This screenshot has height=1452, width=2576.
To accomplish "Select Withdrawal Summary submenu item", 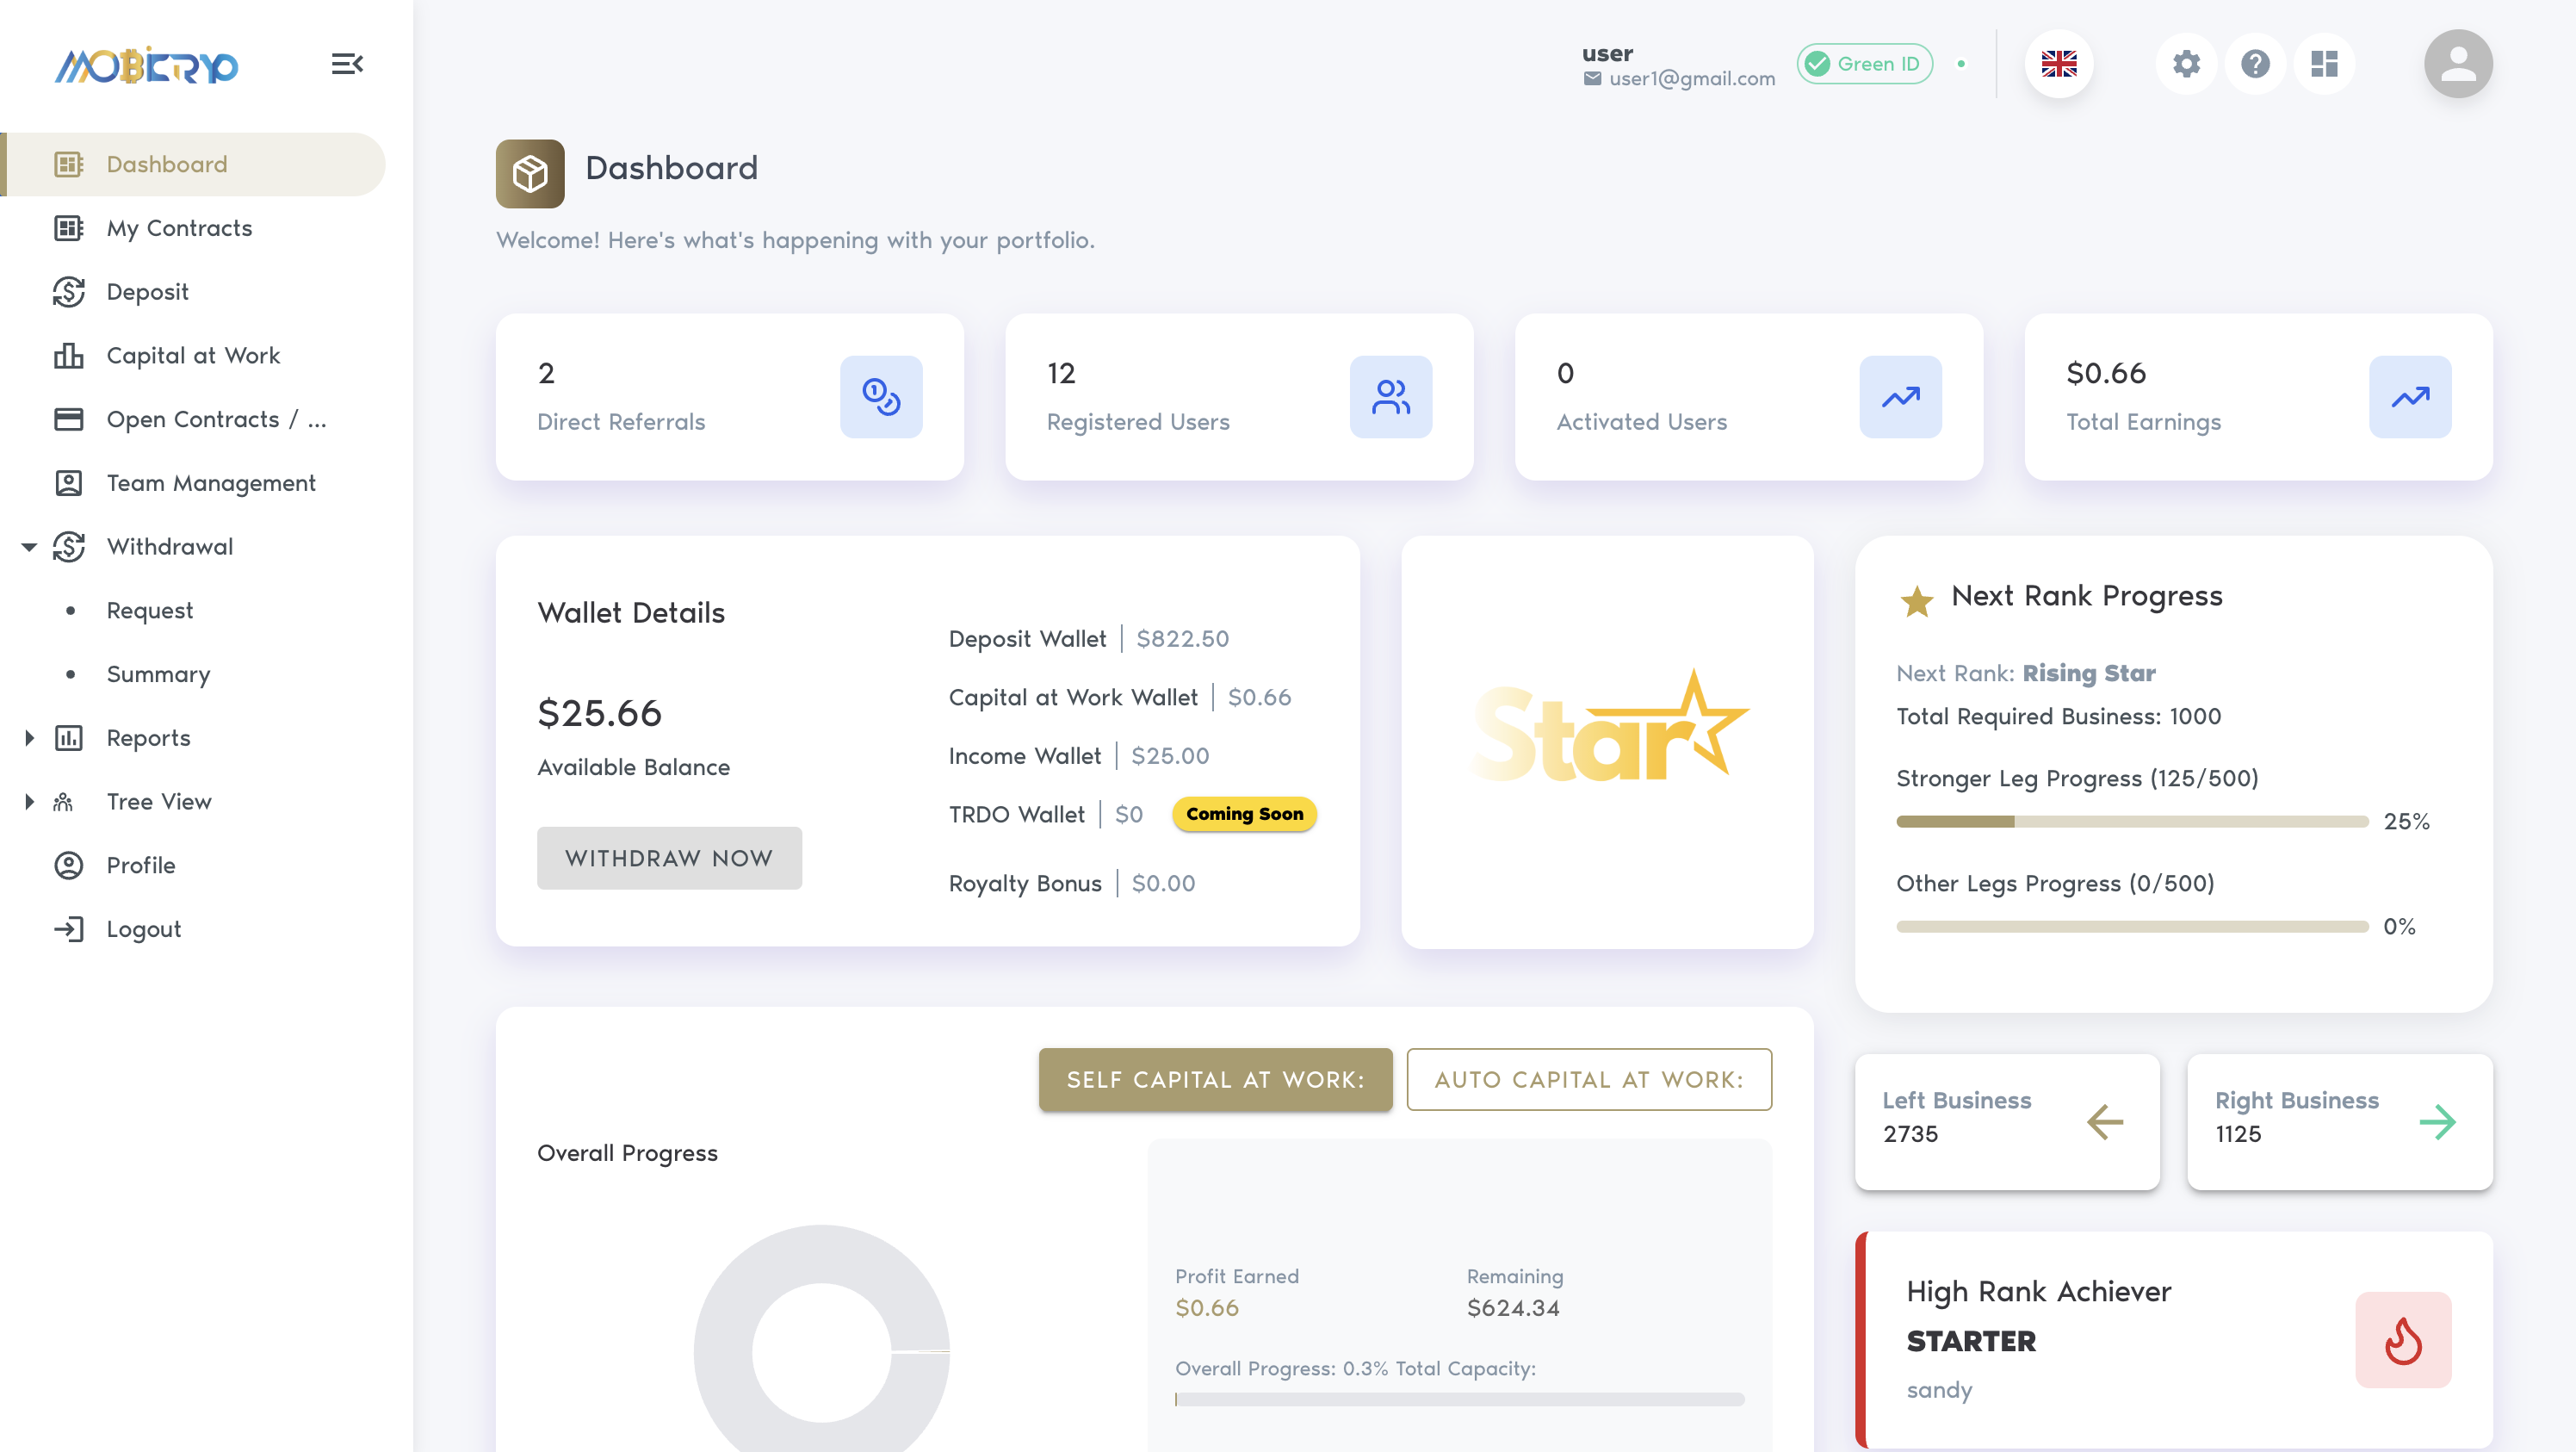I will 158,674.
